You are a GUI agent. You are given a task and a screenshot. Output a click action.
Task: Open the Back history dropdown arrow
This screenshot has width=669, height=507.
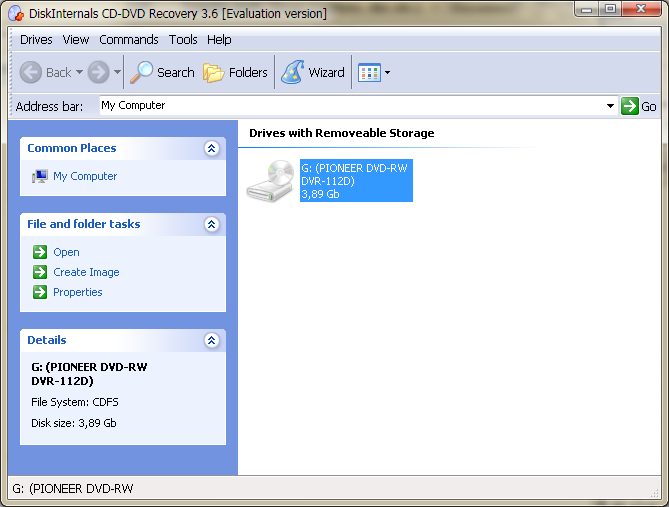79,72
